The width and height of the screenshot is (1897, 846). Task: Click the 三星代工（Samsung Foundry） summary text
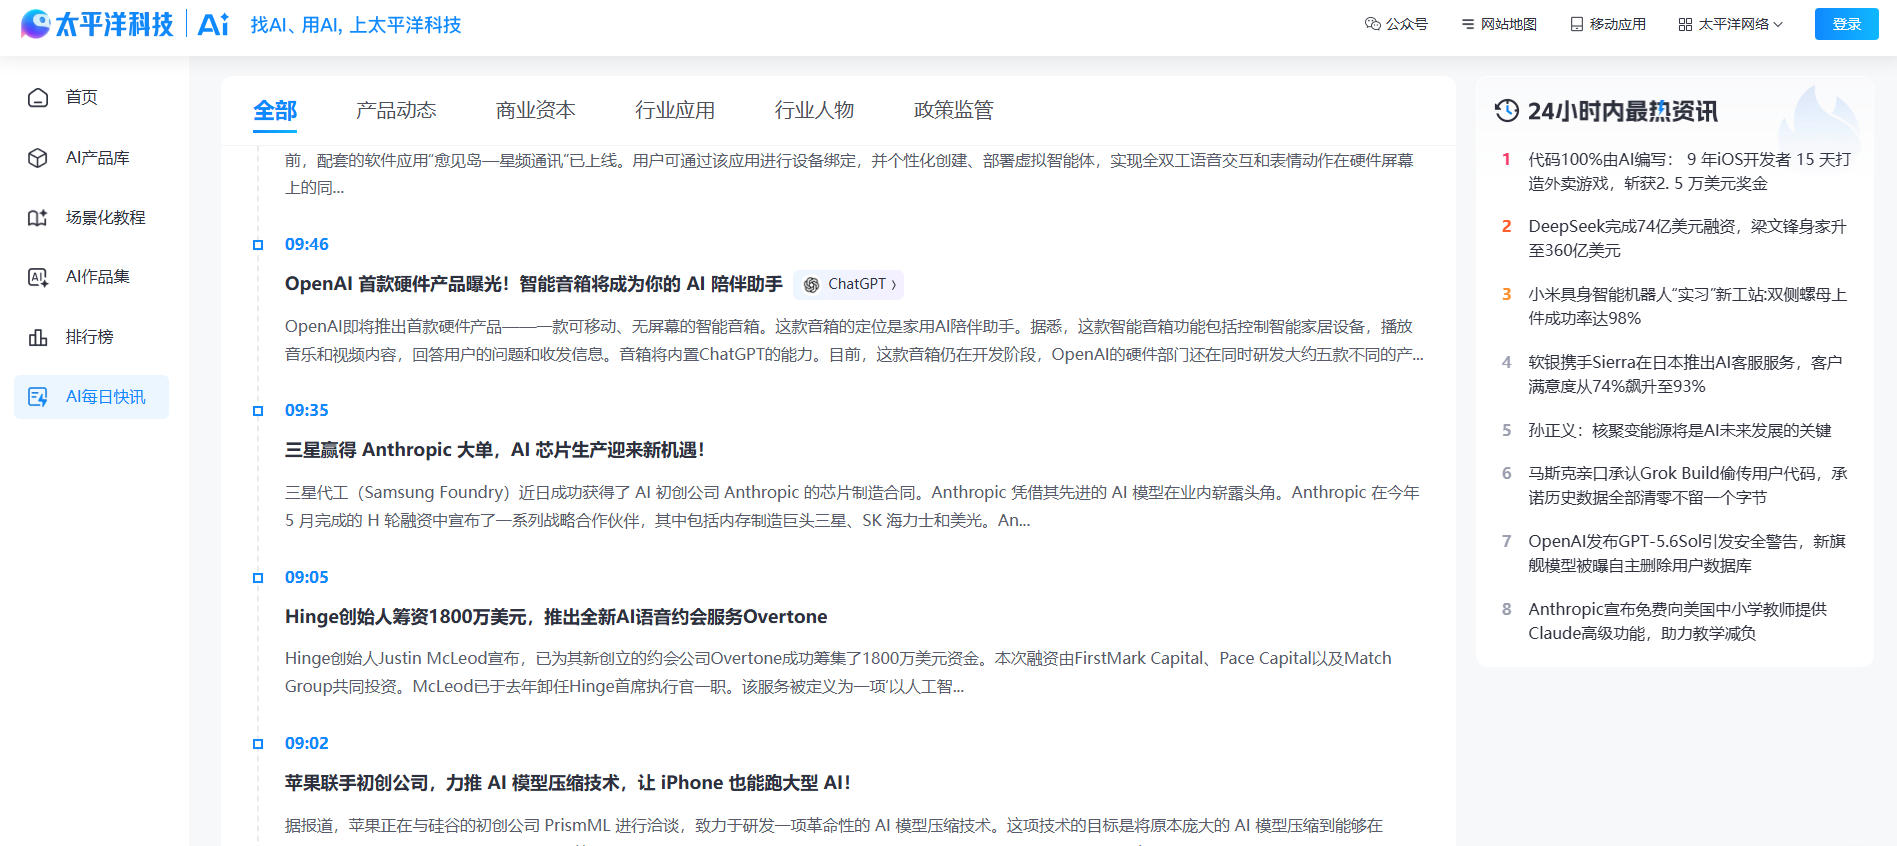[x=852, y=506]
